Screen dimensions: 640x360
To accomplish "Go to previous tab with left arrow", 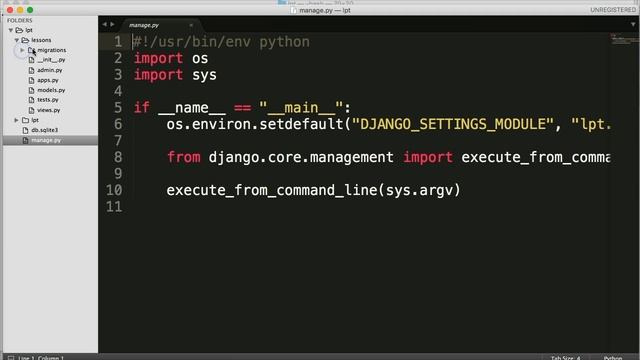I will 104,24.
